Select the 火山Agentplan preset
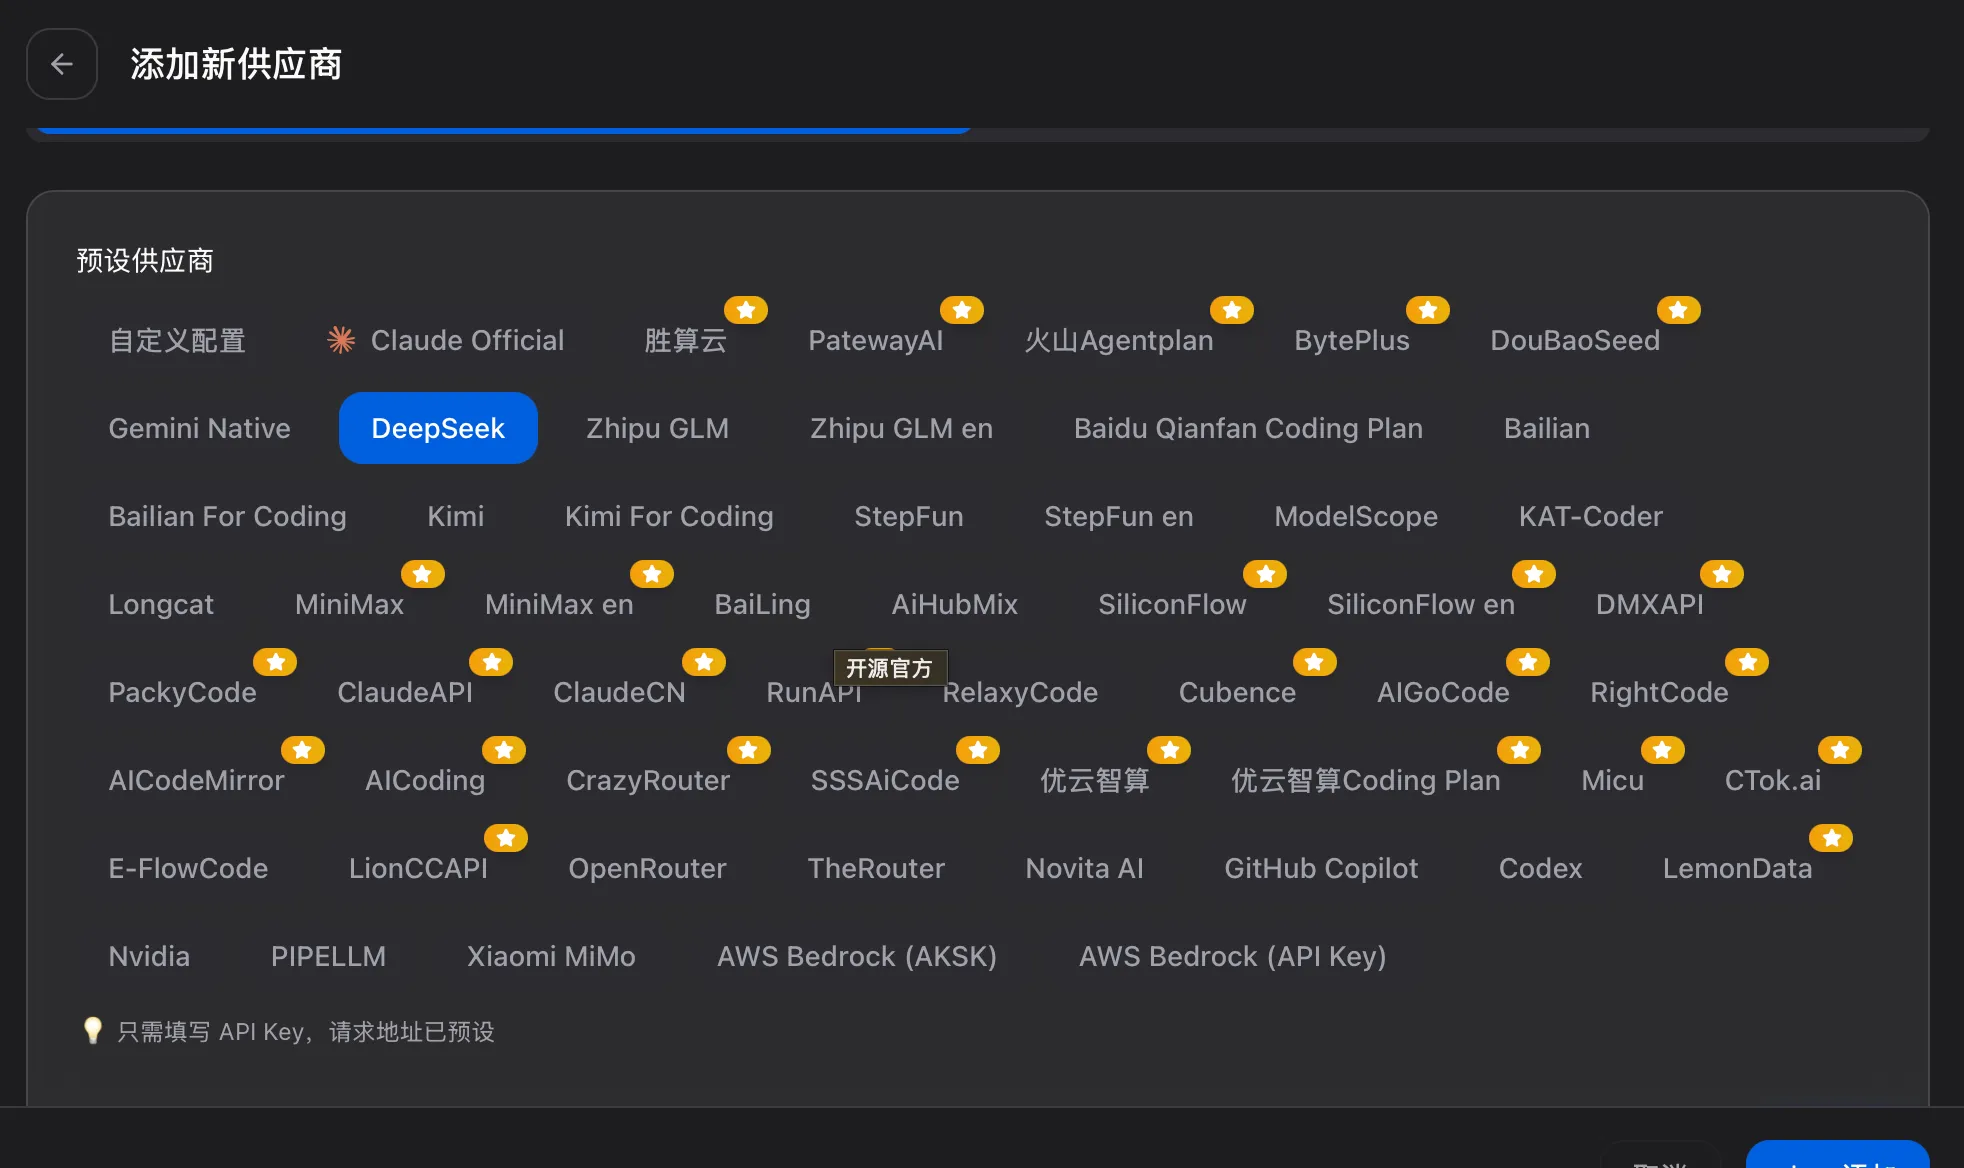This screenshot has height=1168, width=1964. (x=1119, y=340)
